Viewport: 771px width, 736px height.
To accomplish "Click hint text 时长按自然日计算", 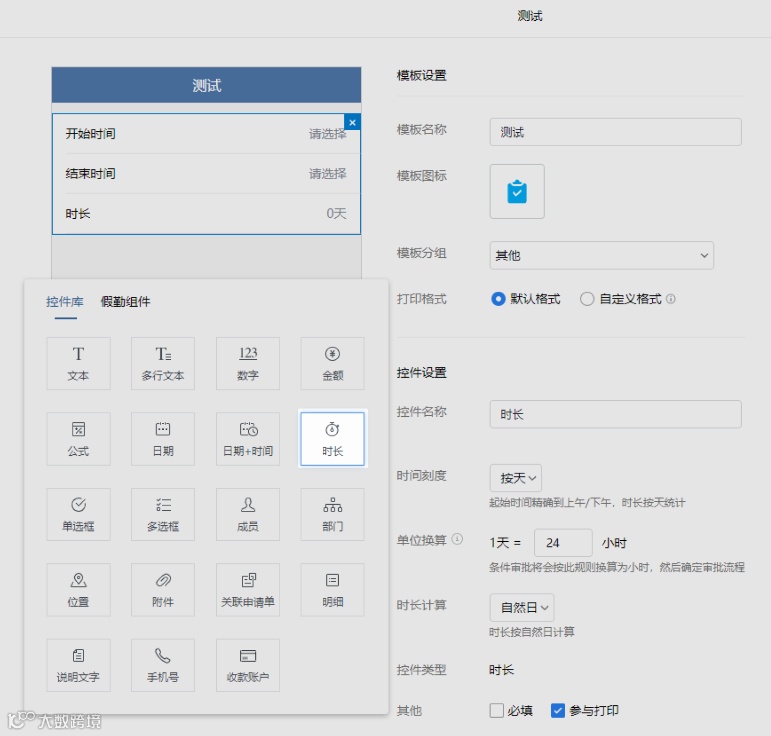I will 532,632.
